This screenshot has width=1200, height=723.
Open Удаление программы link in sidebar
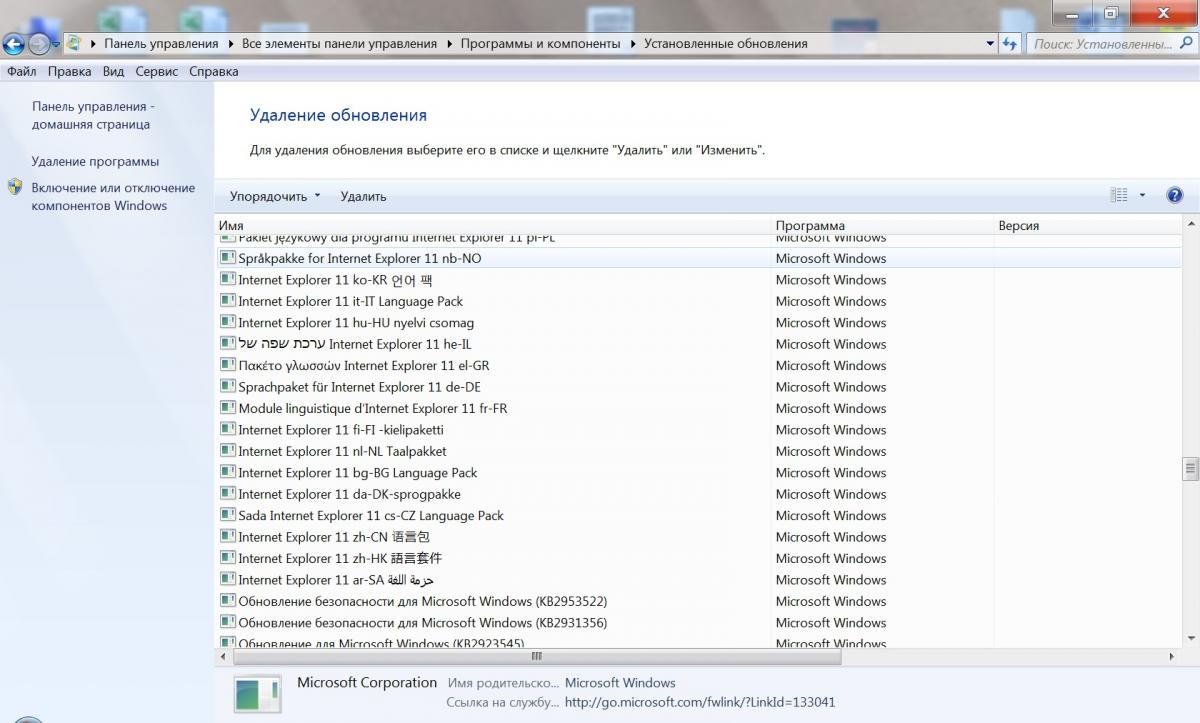95,161
